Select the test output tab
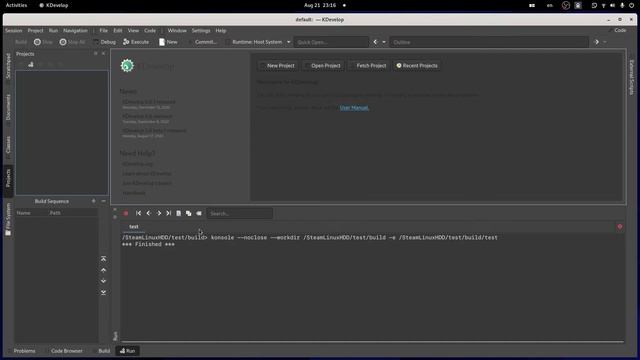Screen dimensions: 640x360 (134, 227)
